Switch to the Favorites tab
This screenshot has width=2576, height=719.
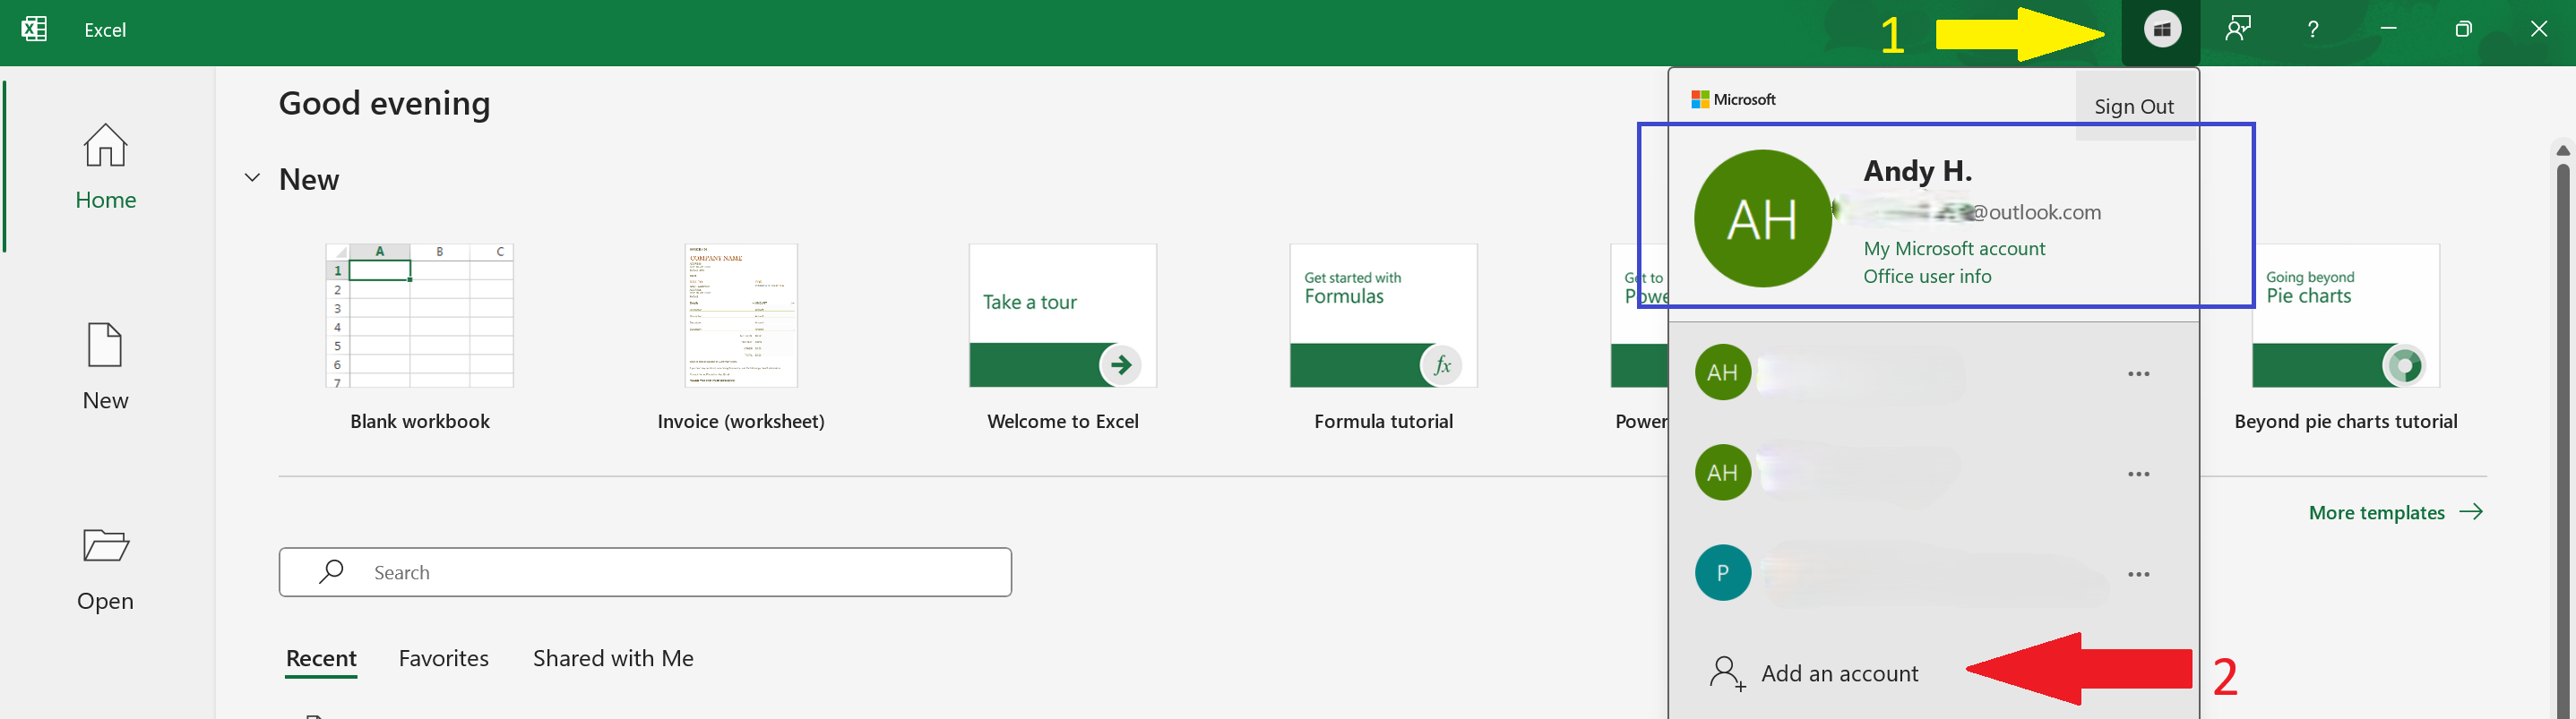443,658
